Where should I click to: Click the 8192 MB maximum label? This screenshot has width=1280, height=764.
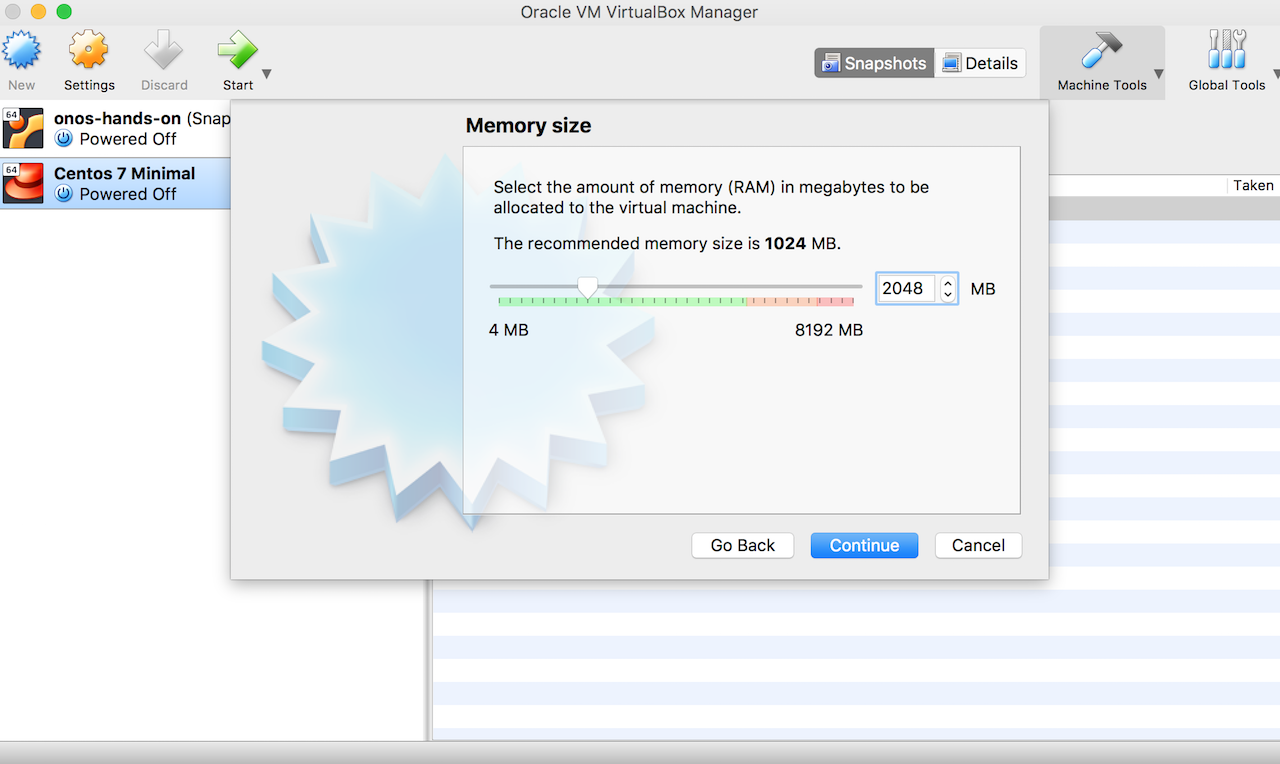tap(829, 330)
